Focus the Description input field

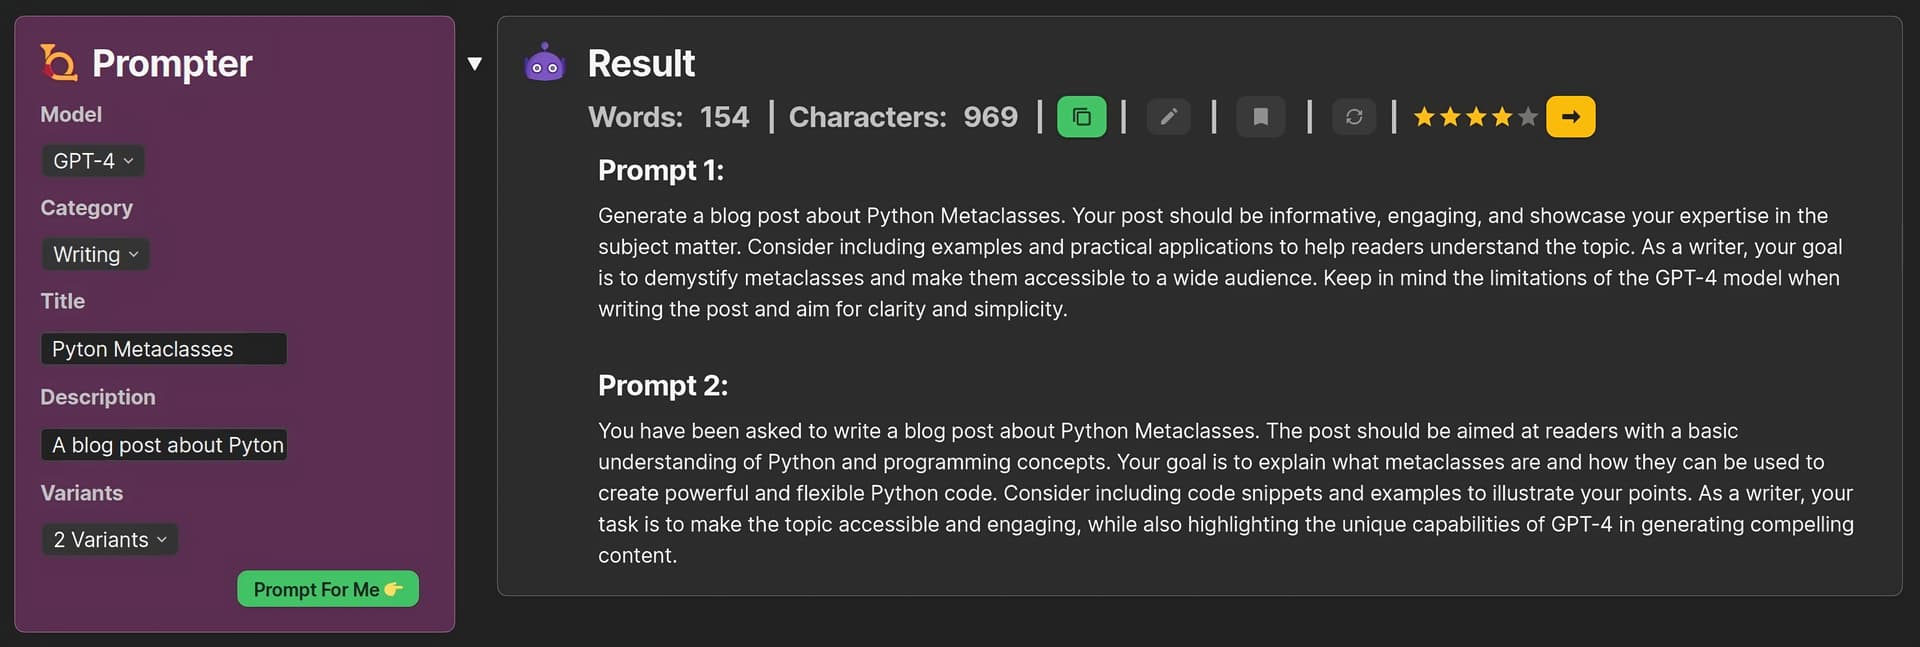pyautogui.click(x=164, y=445)
